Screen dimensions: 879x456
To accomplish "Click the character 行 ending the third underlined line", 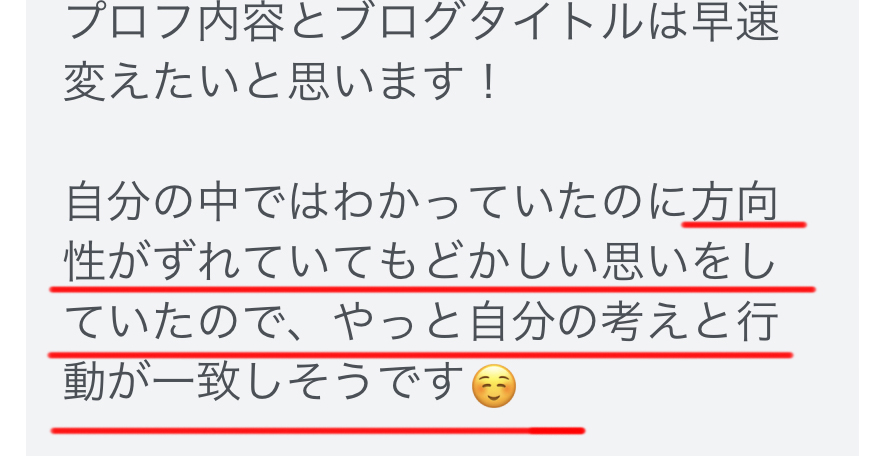I will 758,323.
